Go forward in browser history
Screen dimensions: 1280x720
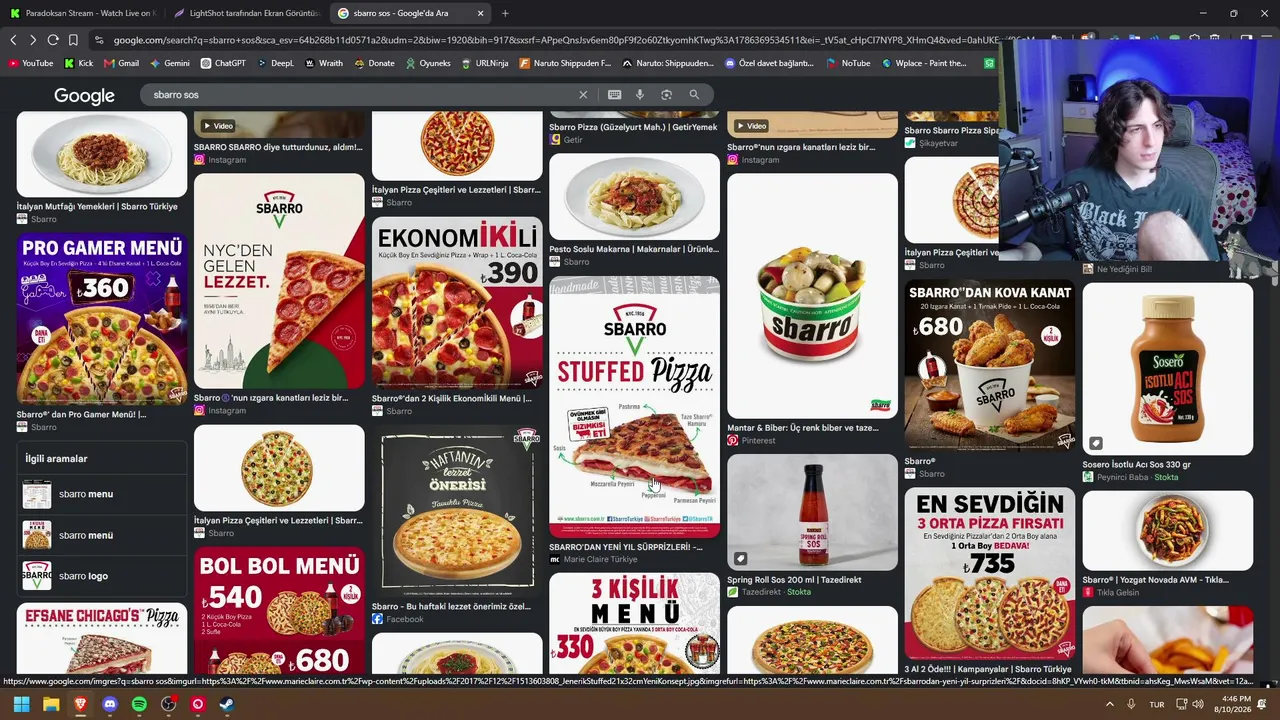(33, 40)
